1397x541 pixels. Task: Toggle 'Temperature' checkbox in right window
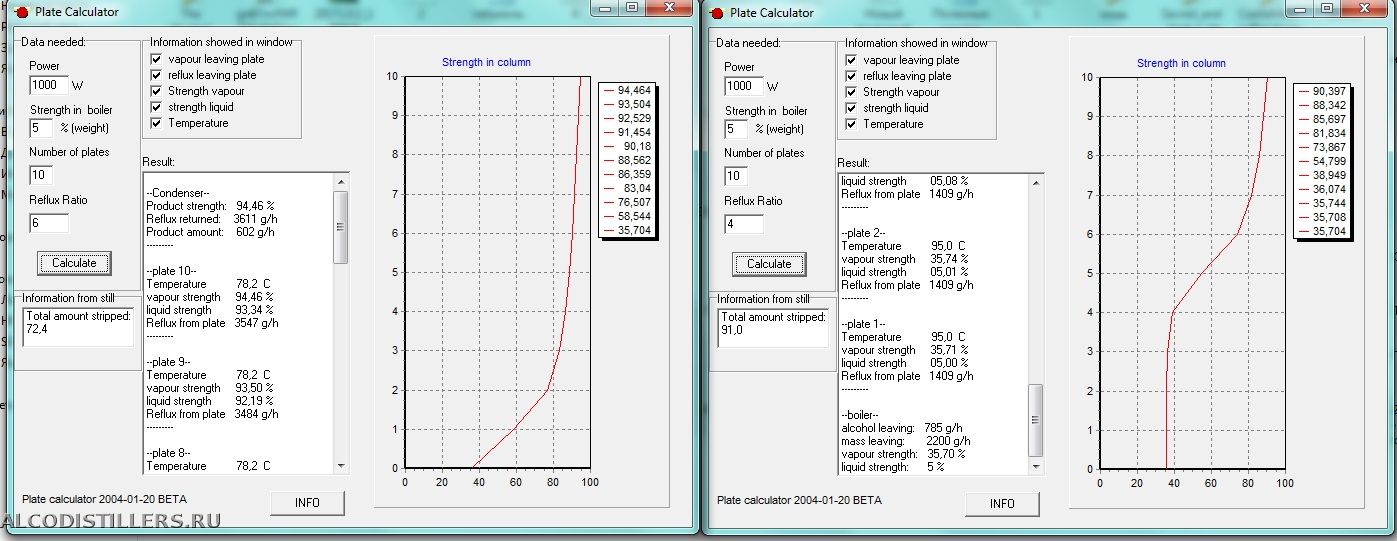851,124
